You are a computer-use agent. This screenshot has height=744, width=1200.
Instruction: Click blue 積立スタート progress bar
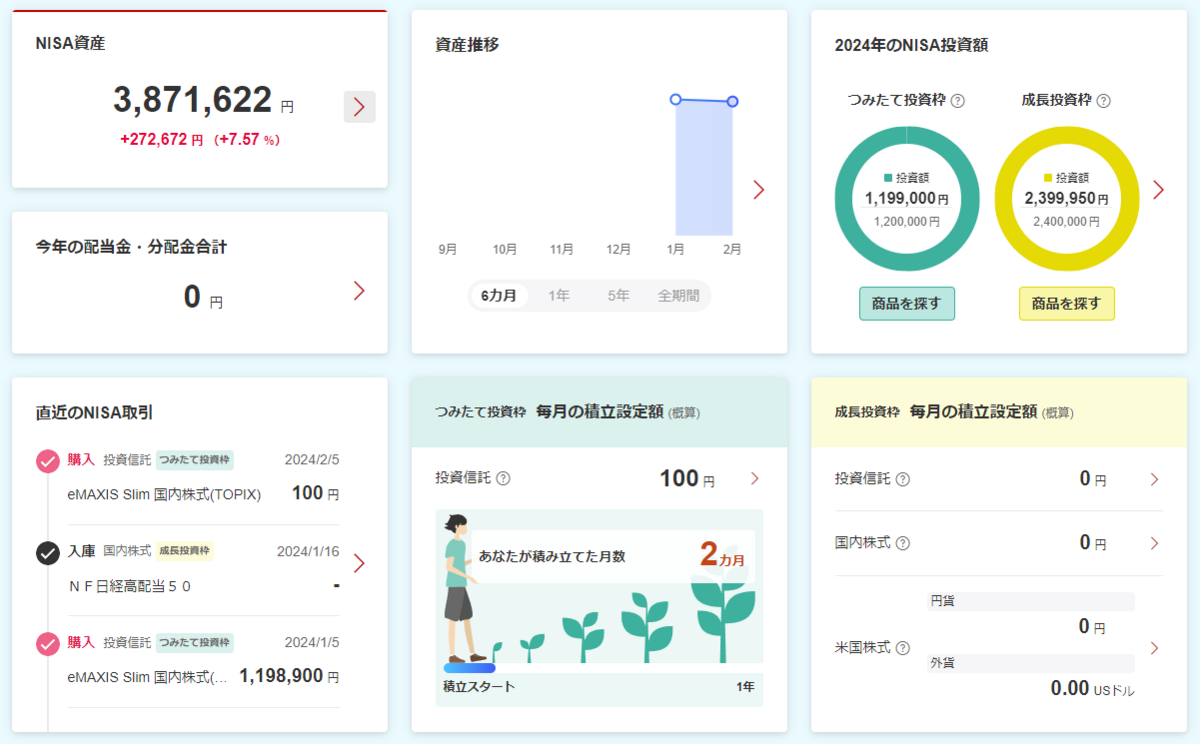click(469, 668)
